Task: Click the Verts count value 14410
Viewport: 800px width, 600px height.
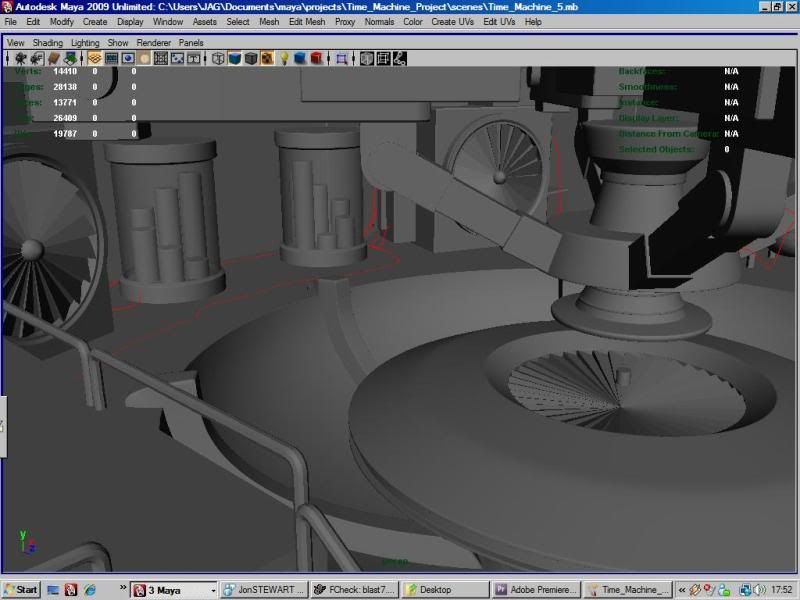Action: (65, 71)
